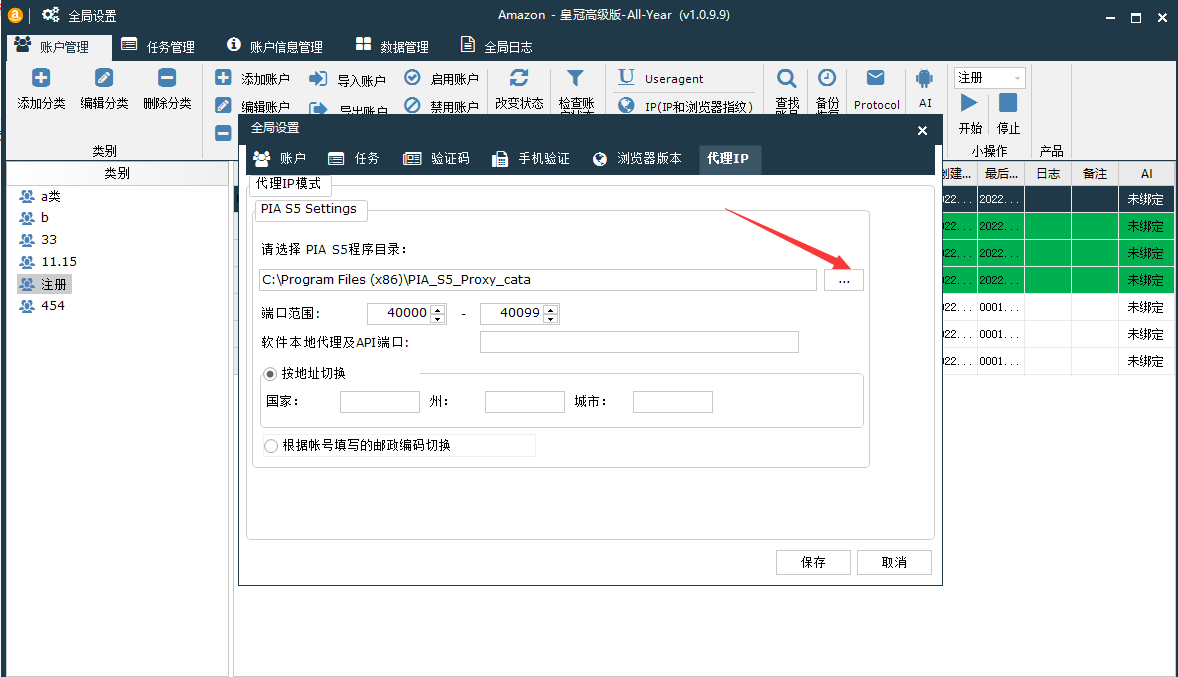The width and height of the screenshot is (1178, 677).
Task: Click 取消 to cancel settings
Action: coord(895,563)
